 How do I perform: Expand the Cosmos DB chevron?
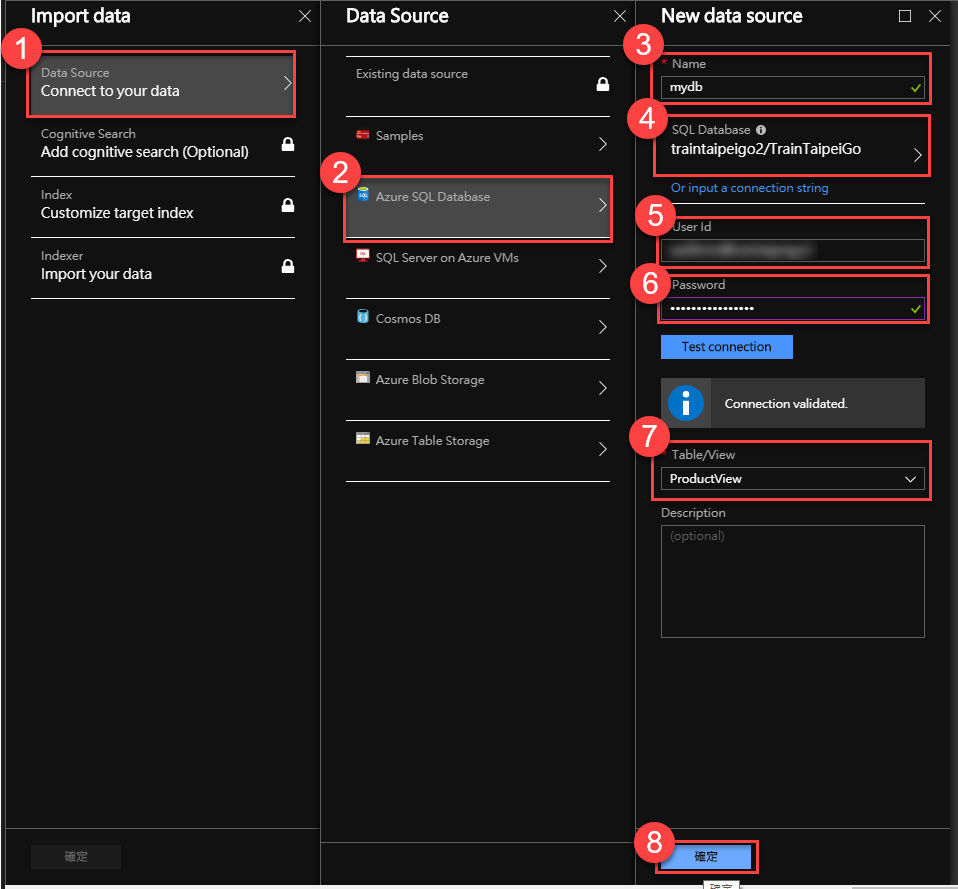click(602, 327)
